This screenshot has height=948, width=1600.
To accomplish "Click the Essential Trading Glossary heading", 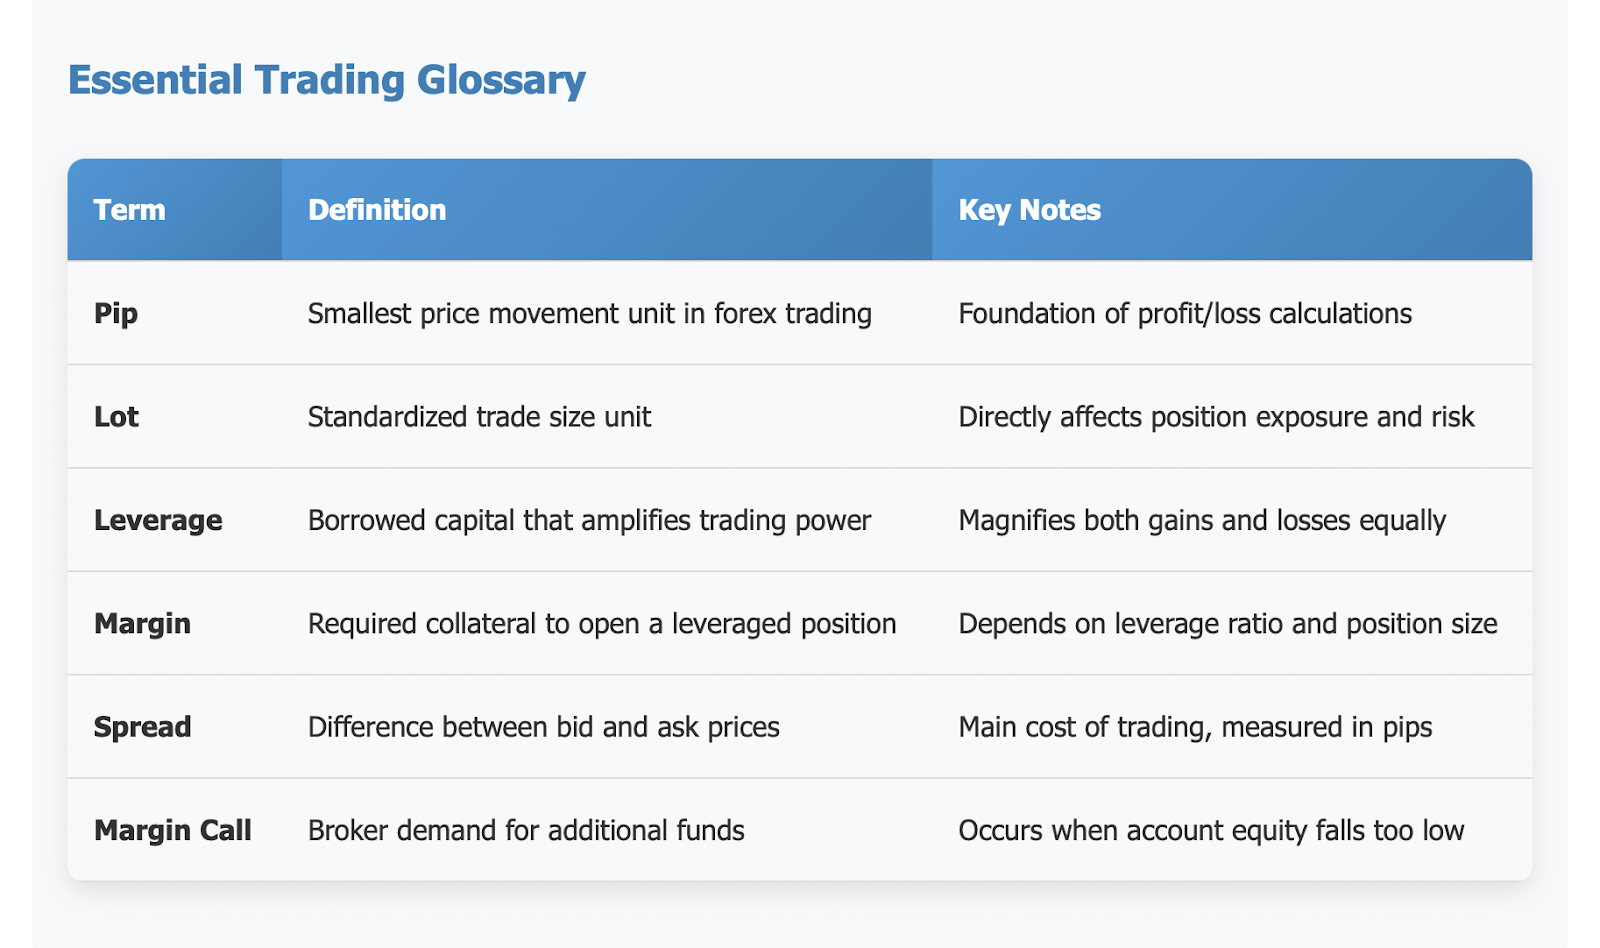I will (x=326, y=80).
